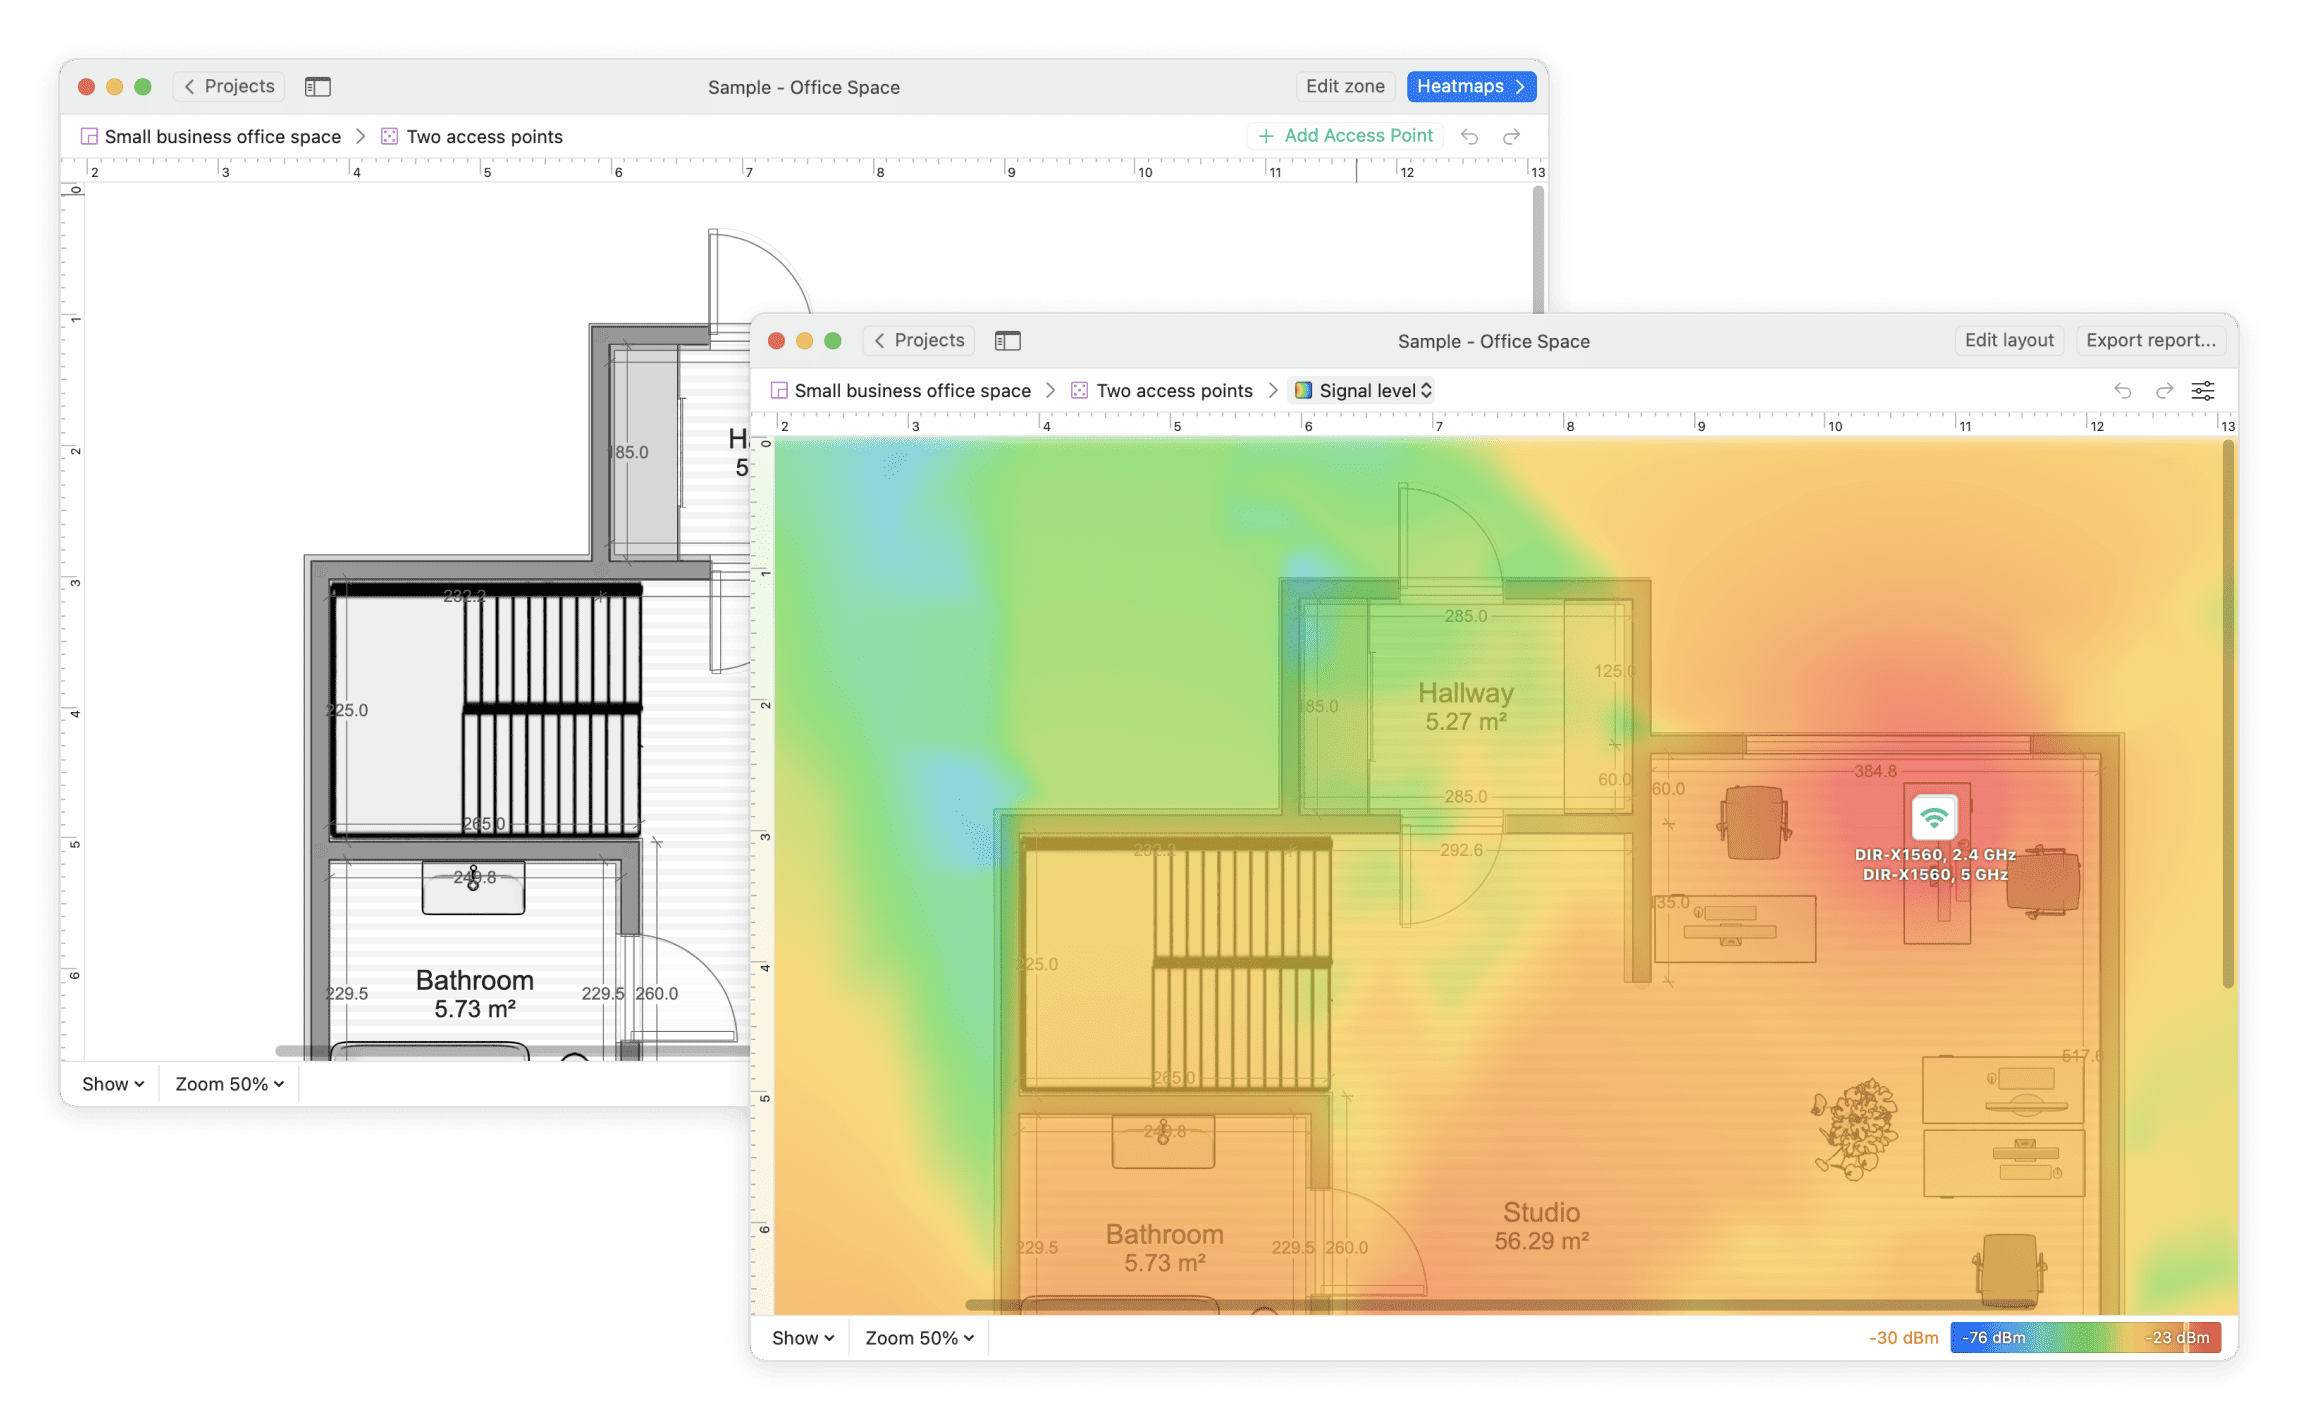Open the visualization settings sliders icon
Viewport: 2300px width, 1420px height.
[2204, 390]
